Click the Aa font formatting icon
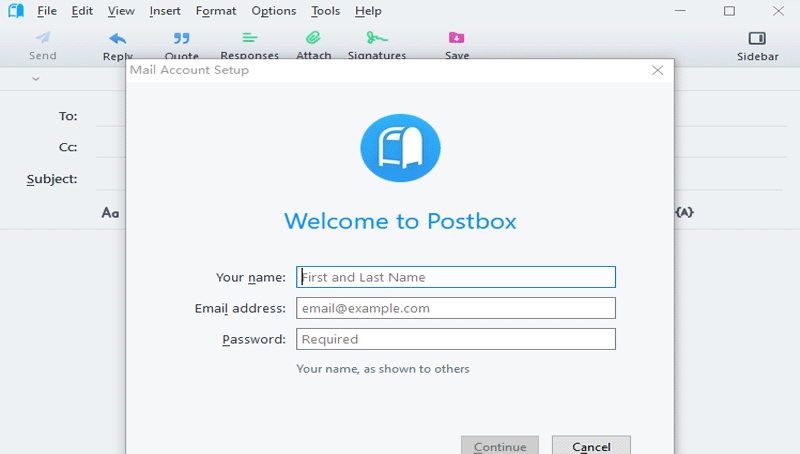Image resolution: width=800 pixels, height=454 pixels. pyautogui.click(x=110, y=213)
